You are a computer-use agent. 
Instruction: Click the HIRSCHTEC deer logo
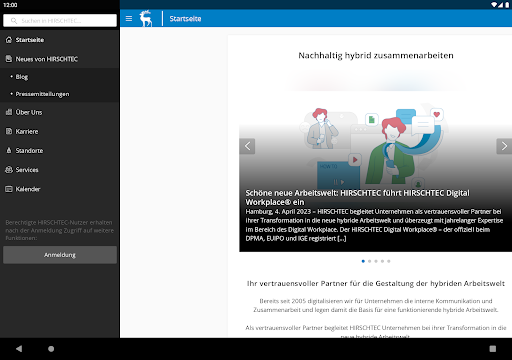[146, 18]
